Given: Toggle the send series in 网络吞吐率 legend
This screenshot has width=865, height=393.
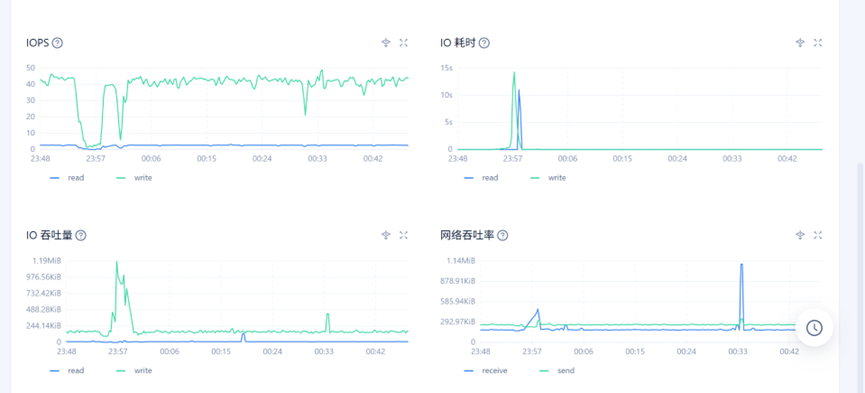Looking at the screenshot, I should tap(557, 370).
